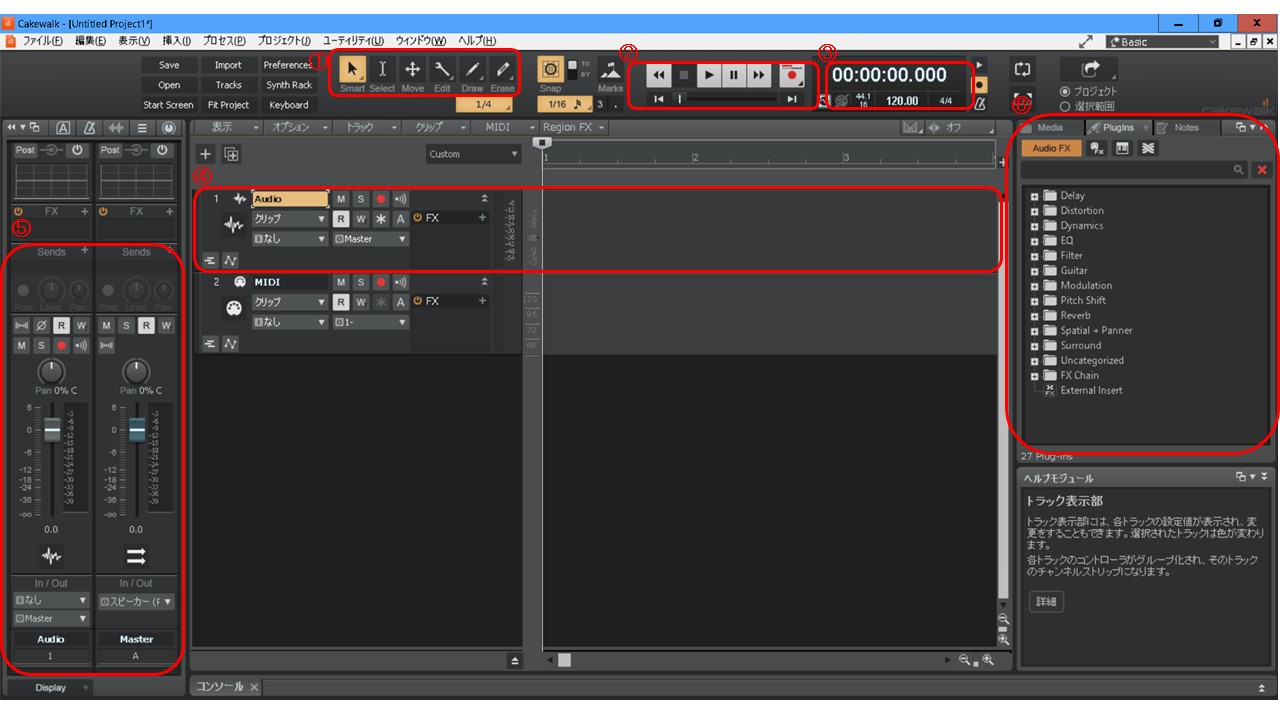Open the プロジェクト menu
Image resolution: width=1280 pixels, height=720 pixels.
[283, 41]
